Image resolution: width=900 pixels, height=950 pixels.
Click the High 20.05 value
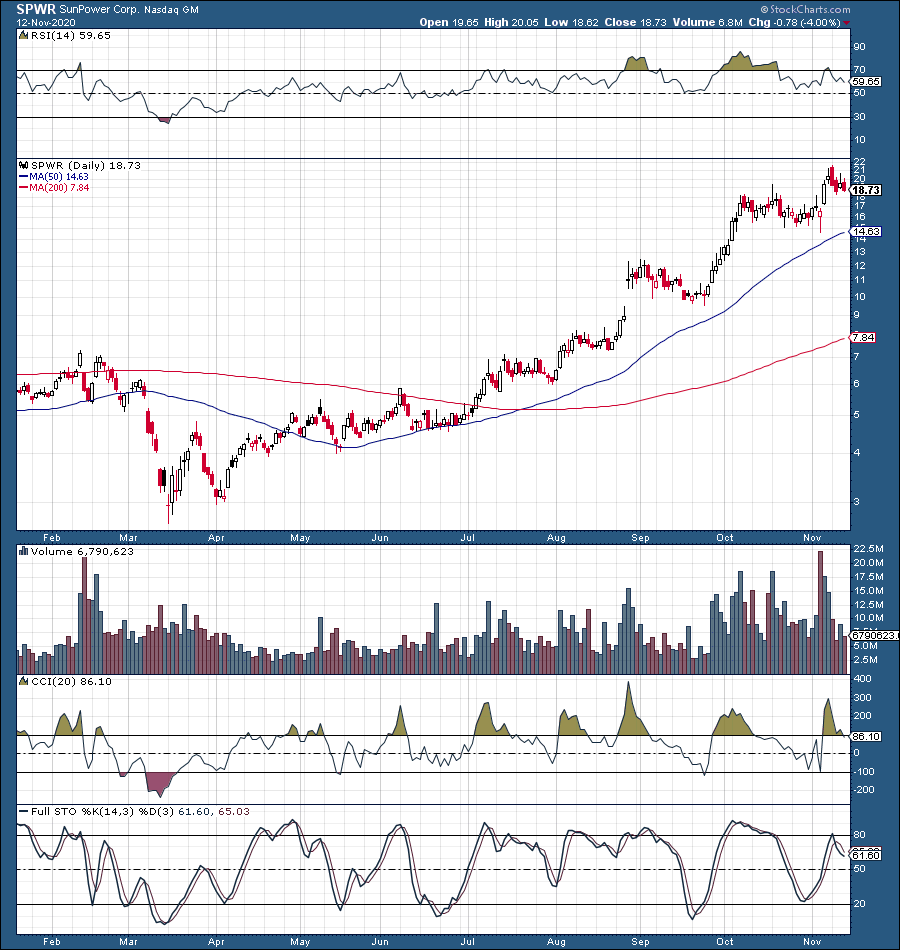[511, 22]
